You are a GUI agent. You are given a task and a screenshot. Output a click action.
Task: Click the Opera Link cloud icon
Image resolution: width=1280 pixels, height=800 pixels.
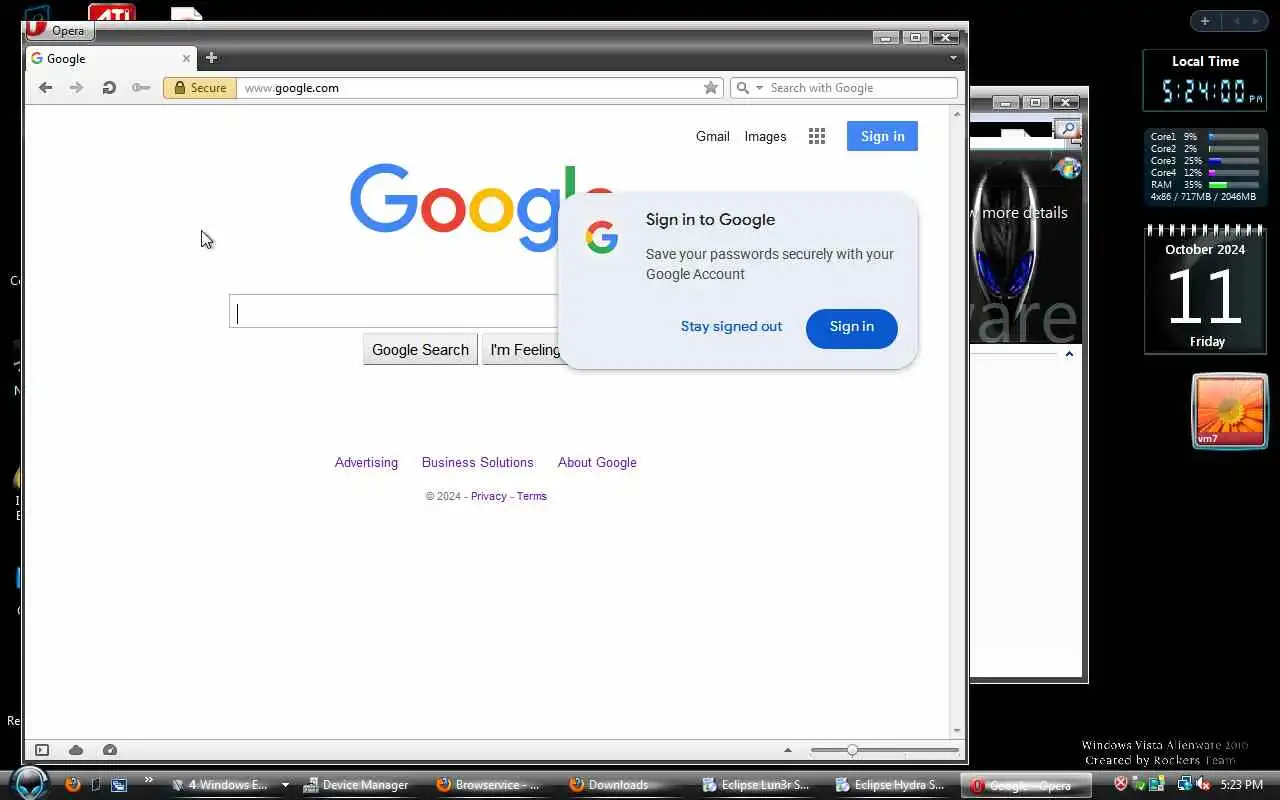point(76,750)
